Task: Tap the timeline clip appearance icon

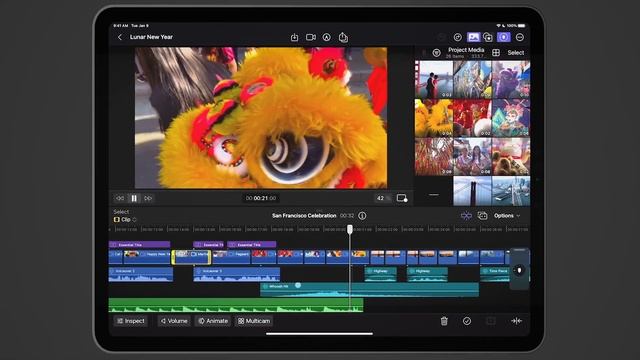Action: (x=482, y=216)
